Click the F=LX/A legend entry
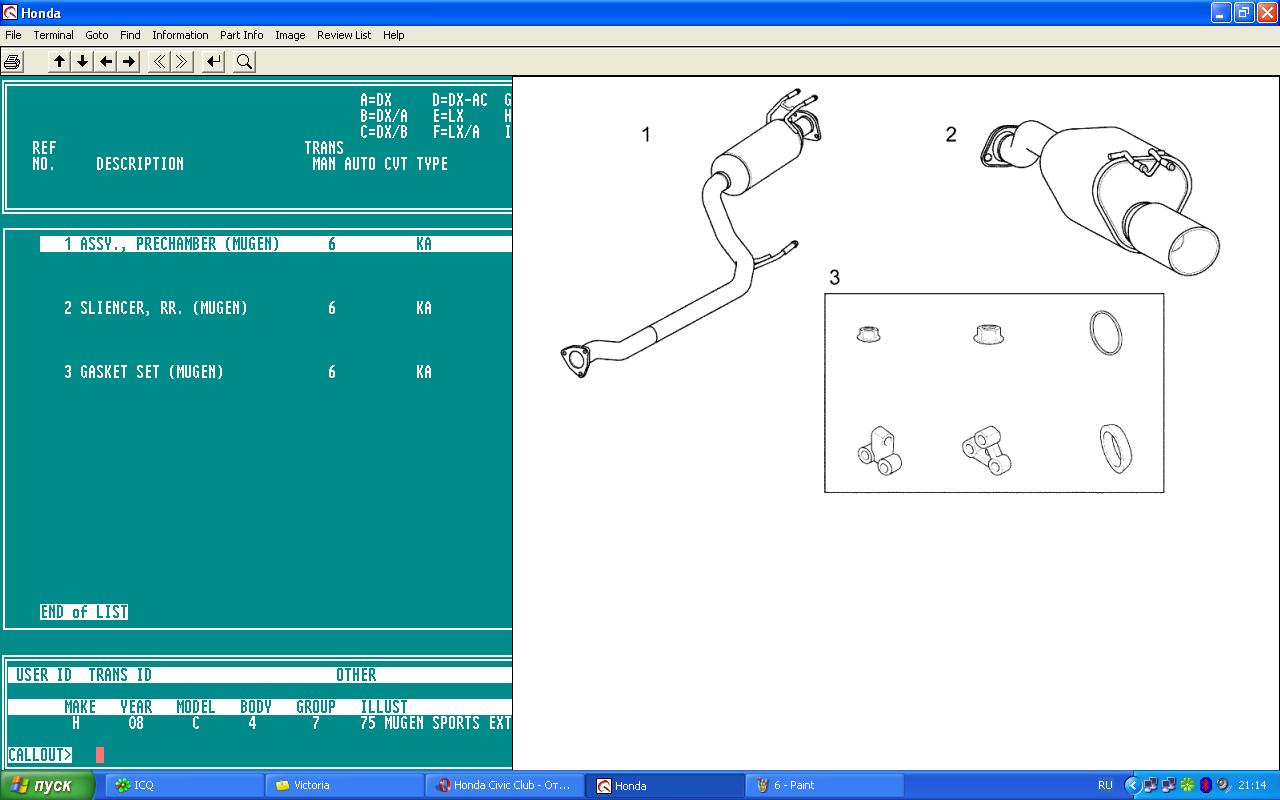 456,132
